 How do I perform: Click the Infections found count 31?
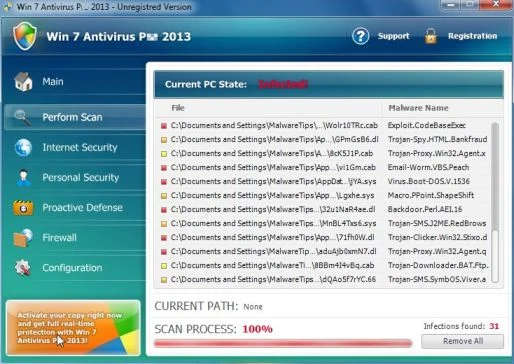494,326
